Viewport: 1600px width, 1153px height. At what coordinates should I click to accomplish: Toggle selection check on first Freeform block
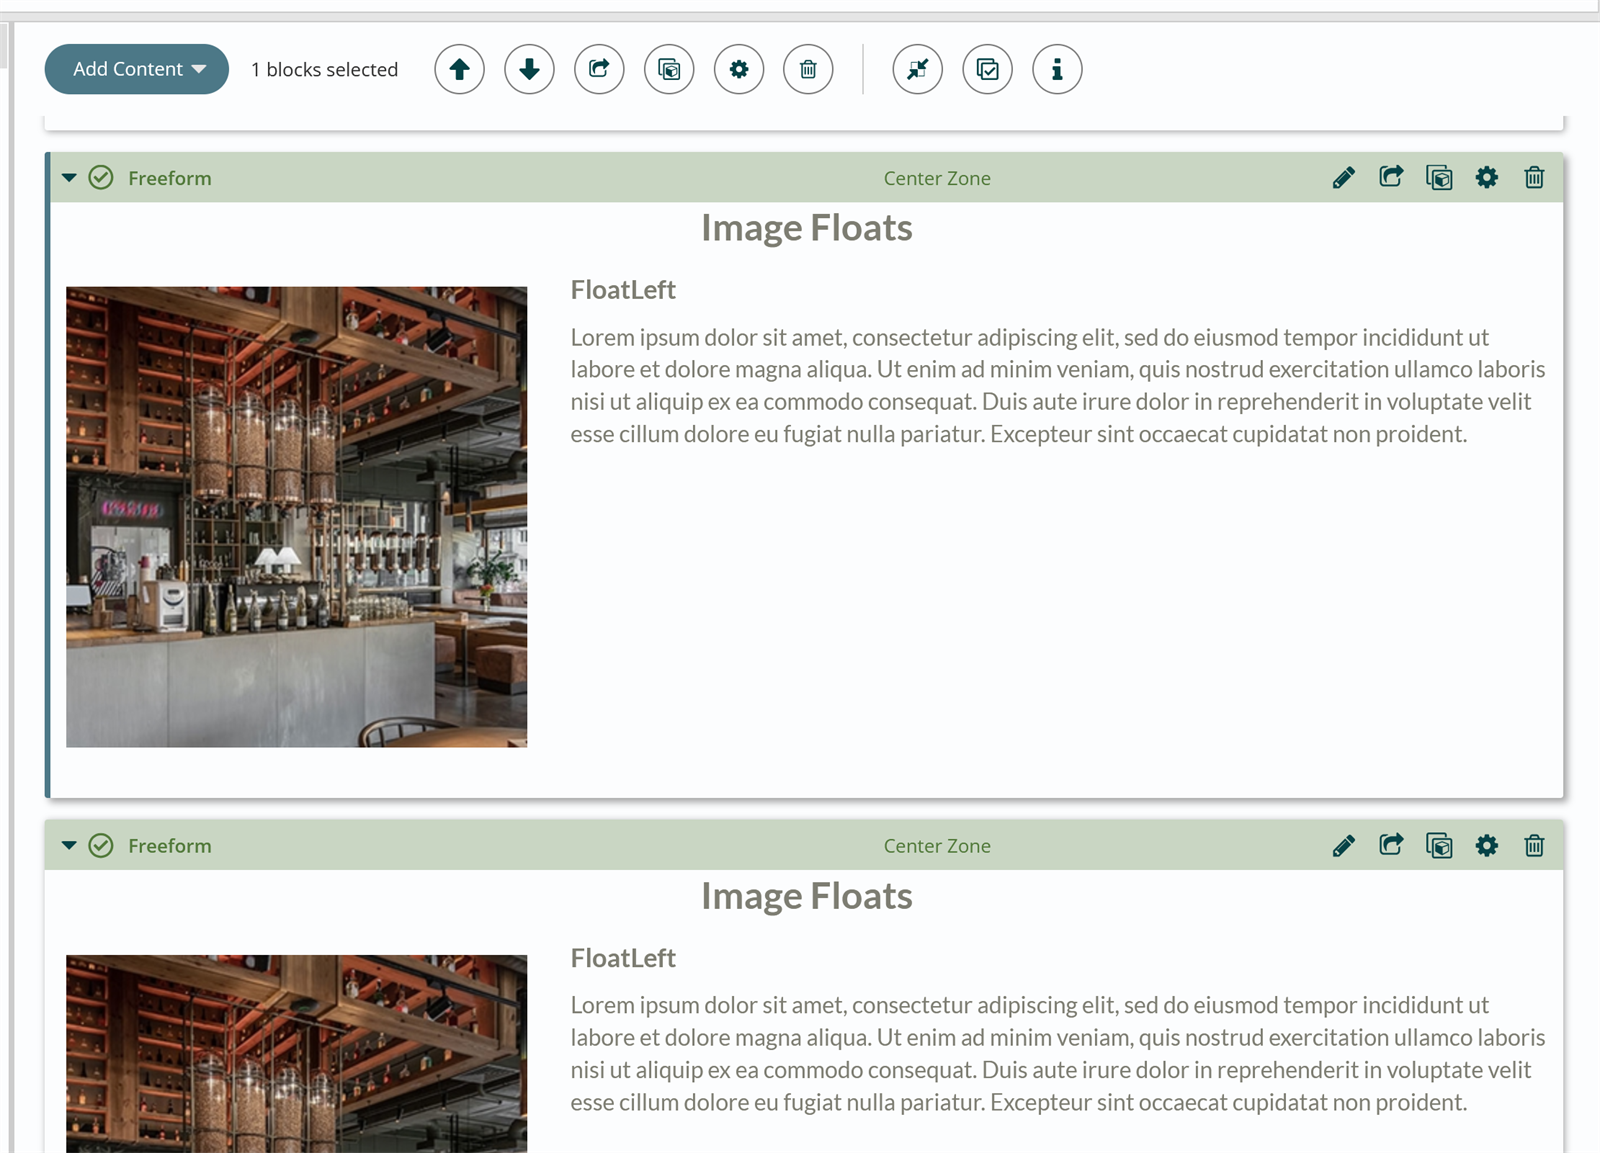(101, 178)
